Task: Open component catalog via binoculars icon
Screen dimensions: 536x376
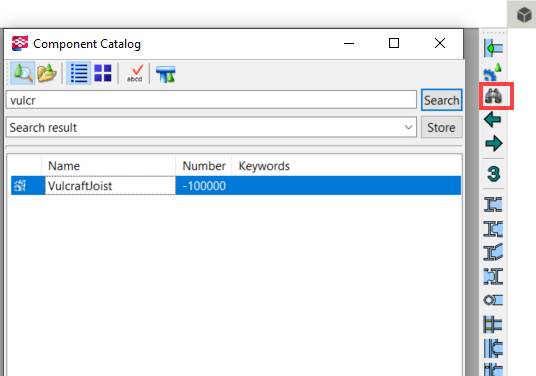Action: (x=493, y=96)
